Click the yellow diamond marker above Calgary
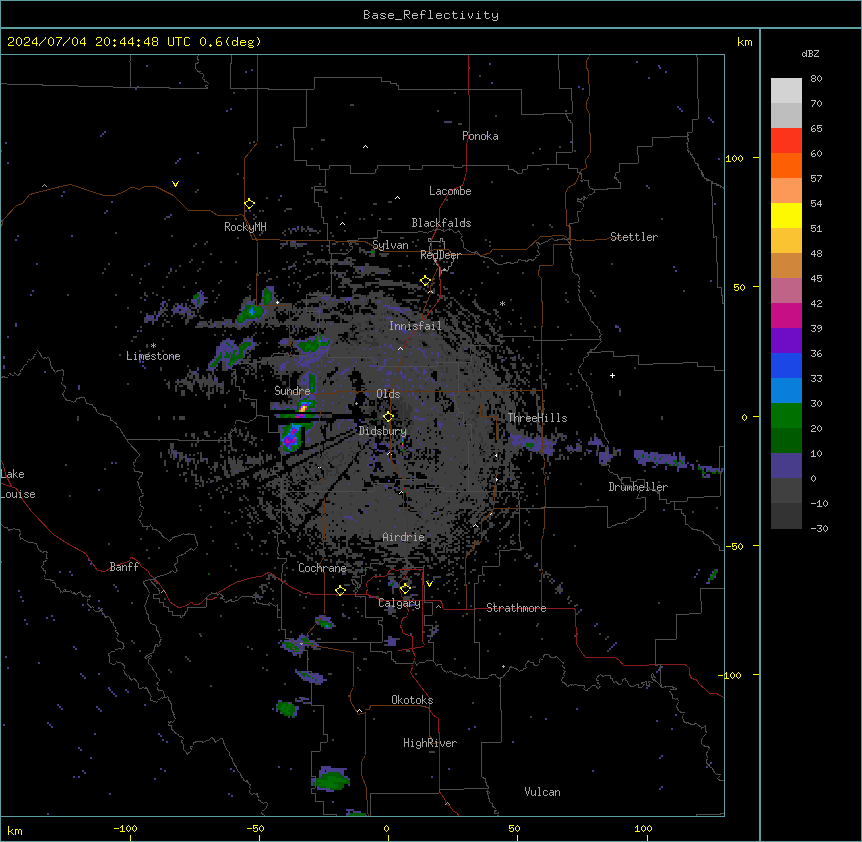The height and width of the screenshot is (842, 862). 405,589
